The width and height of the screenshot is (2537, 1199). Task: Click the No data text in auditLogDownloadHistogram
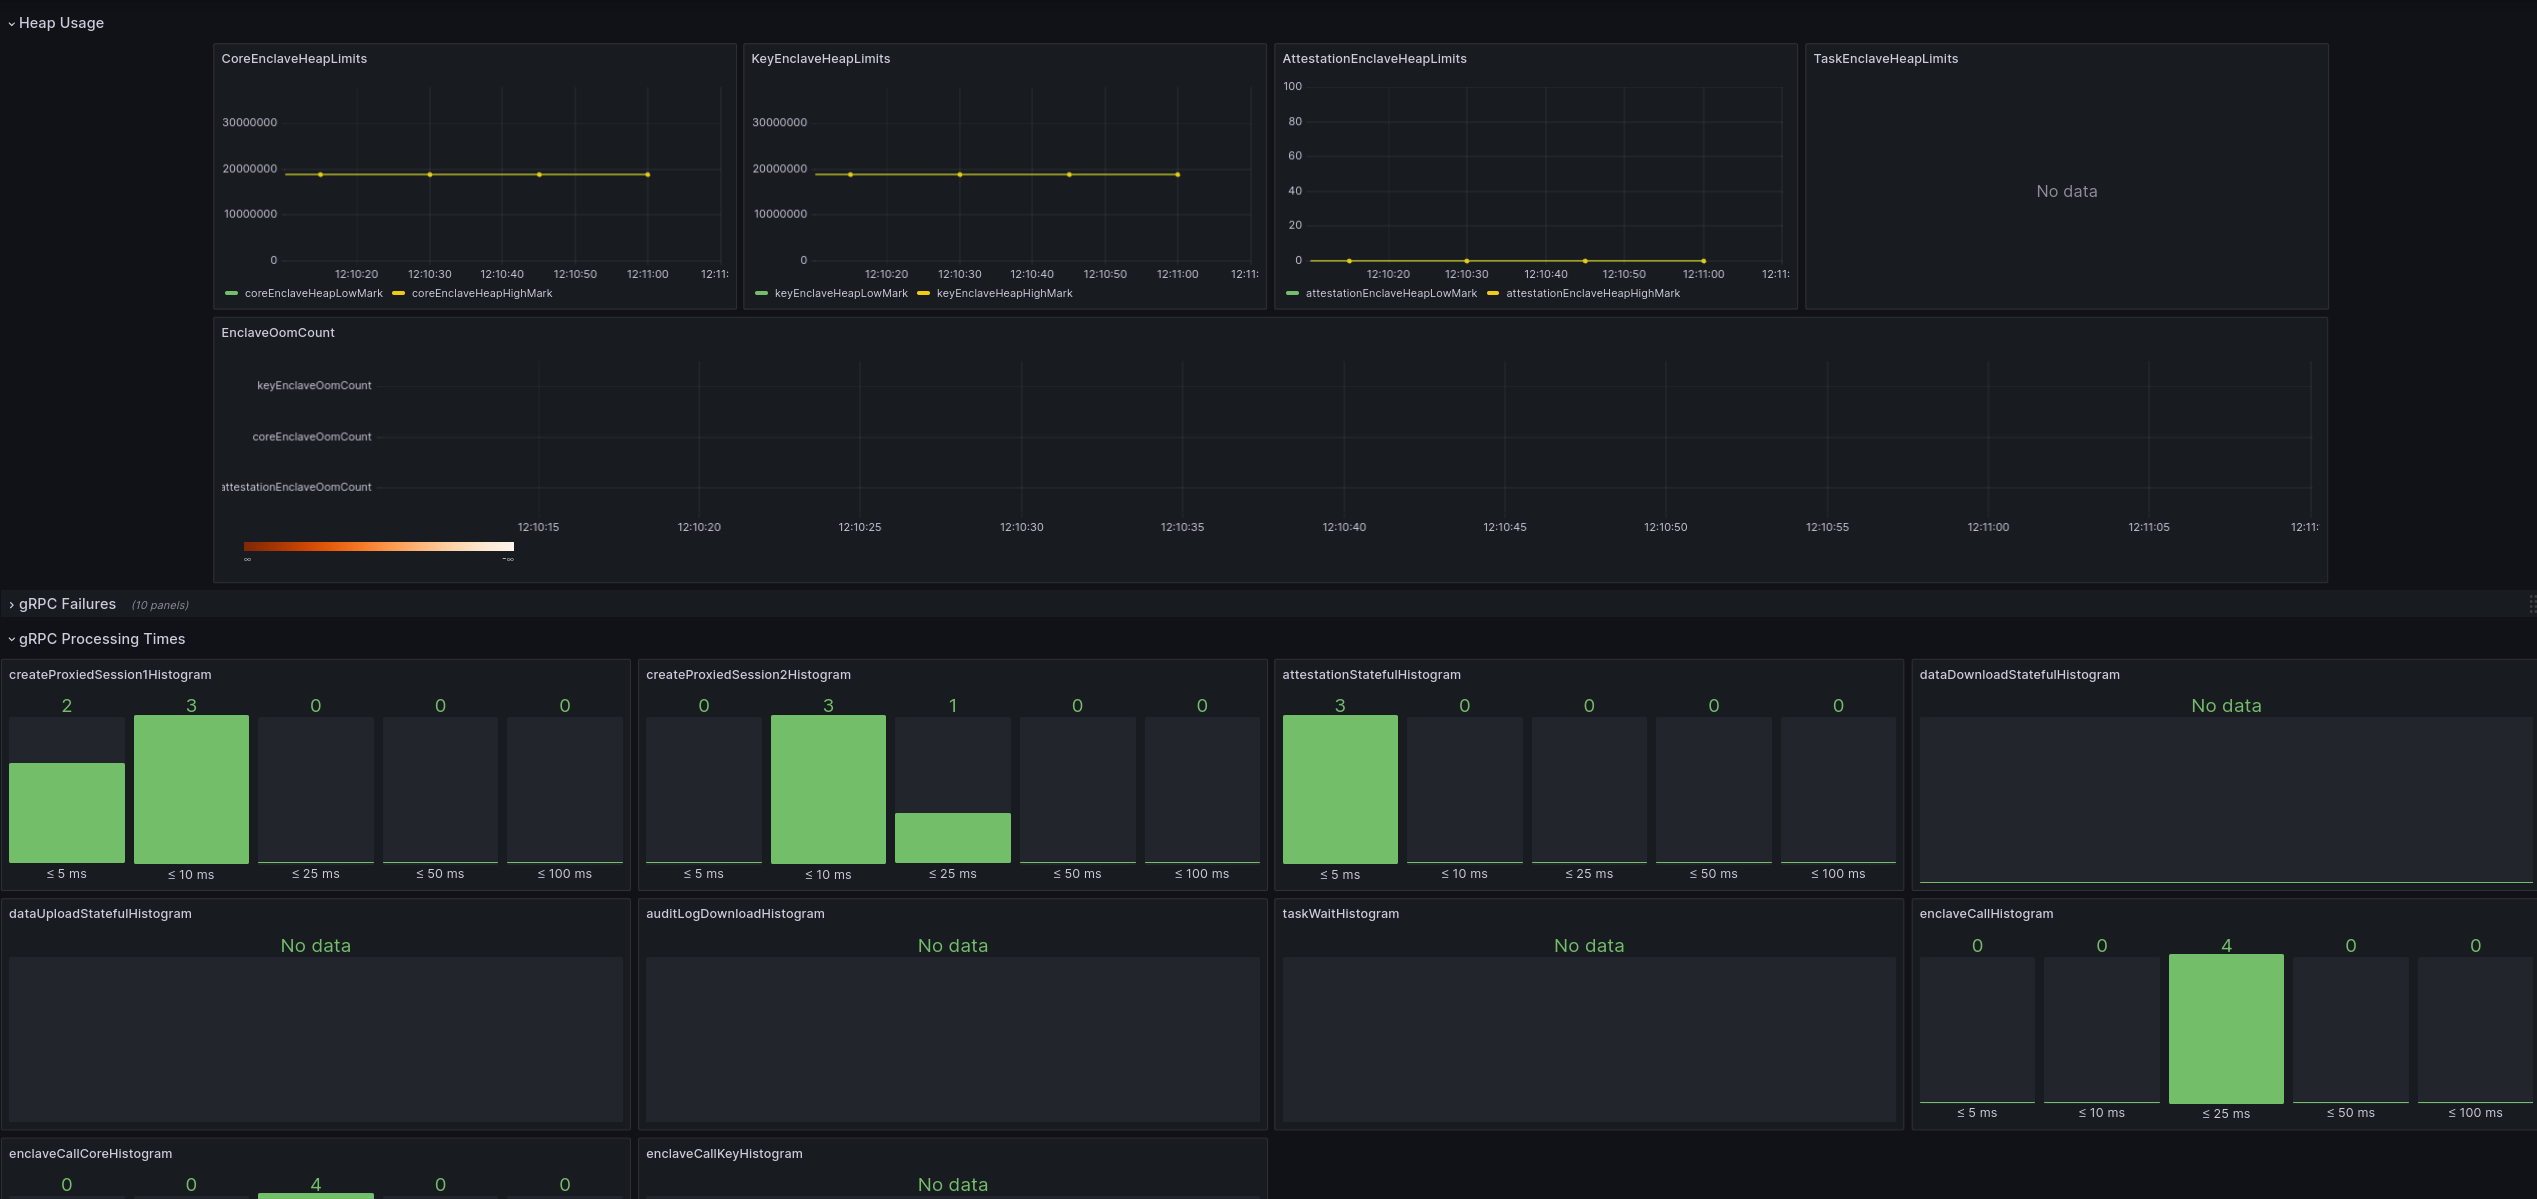[x=953, y=946]
